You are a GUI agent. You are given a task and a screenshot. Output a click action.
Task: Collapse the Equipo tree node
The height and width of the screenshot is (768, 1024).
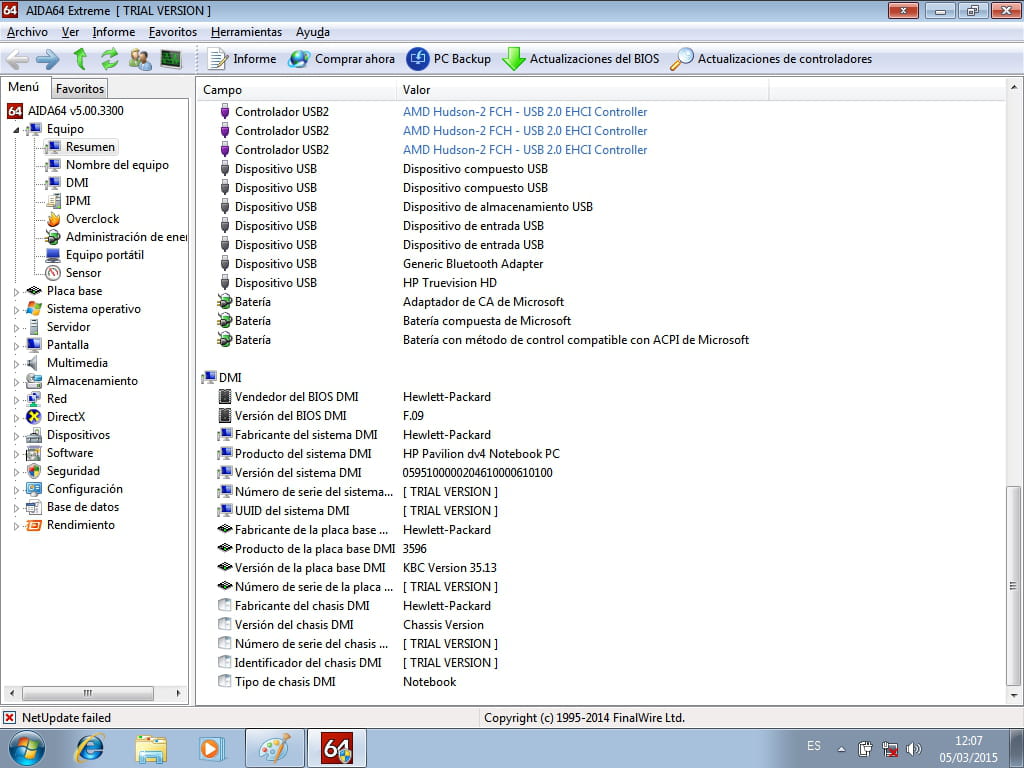[16, 130]
